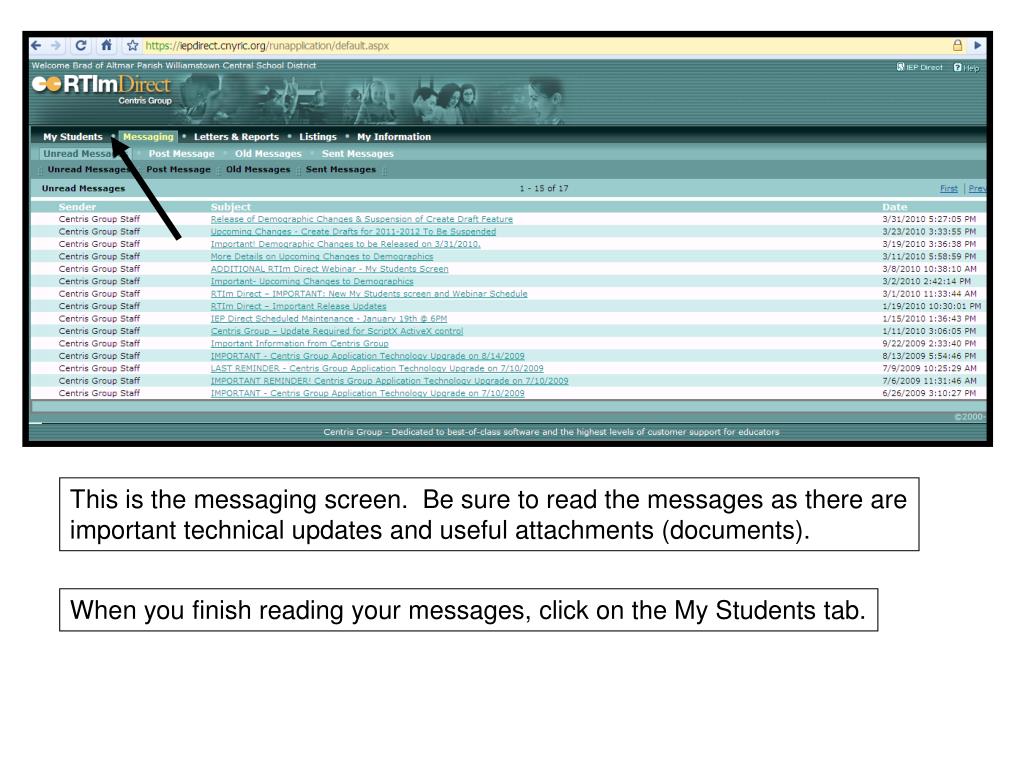Open the My Students tab

[73, 136]
